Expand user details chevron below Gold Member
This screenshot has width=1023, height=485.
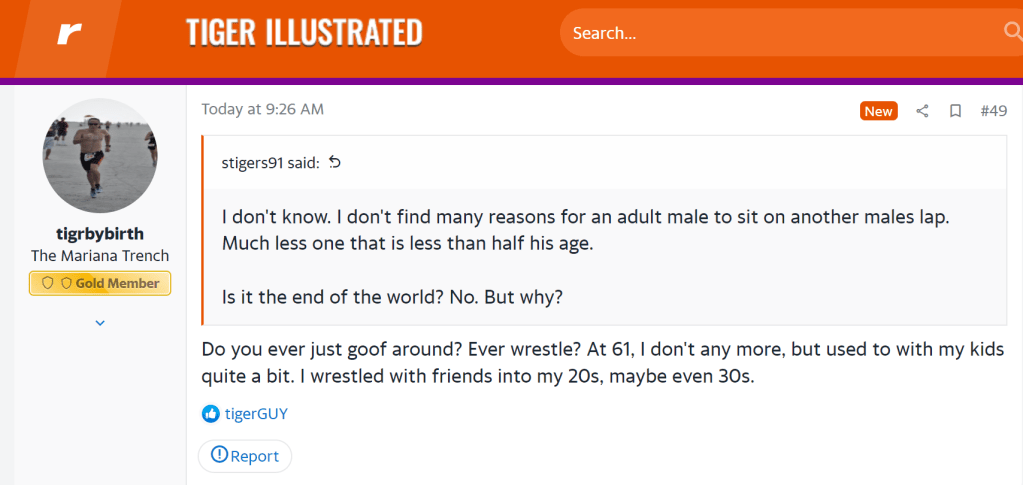coord(100,323)
